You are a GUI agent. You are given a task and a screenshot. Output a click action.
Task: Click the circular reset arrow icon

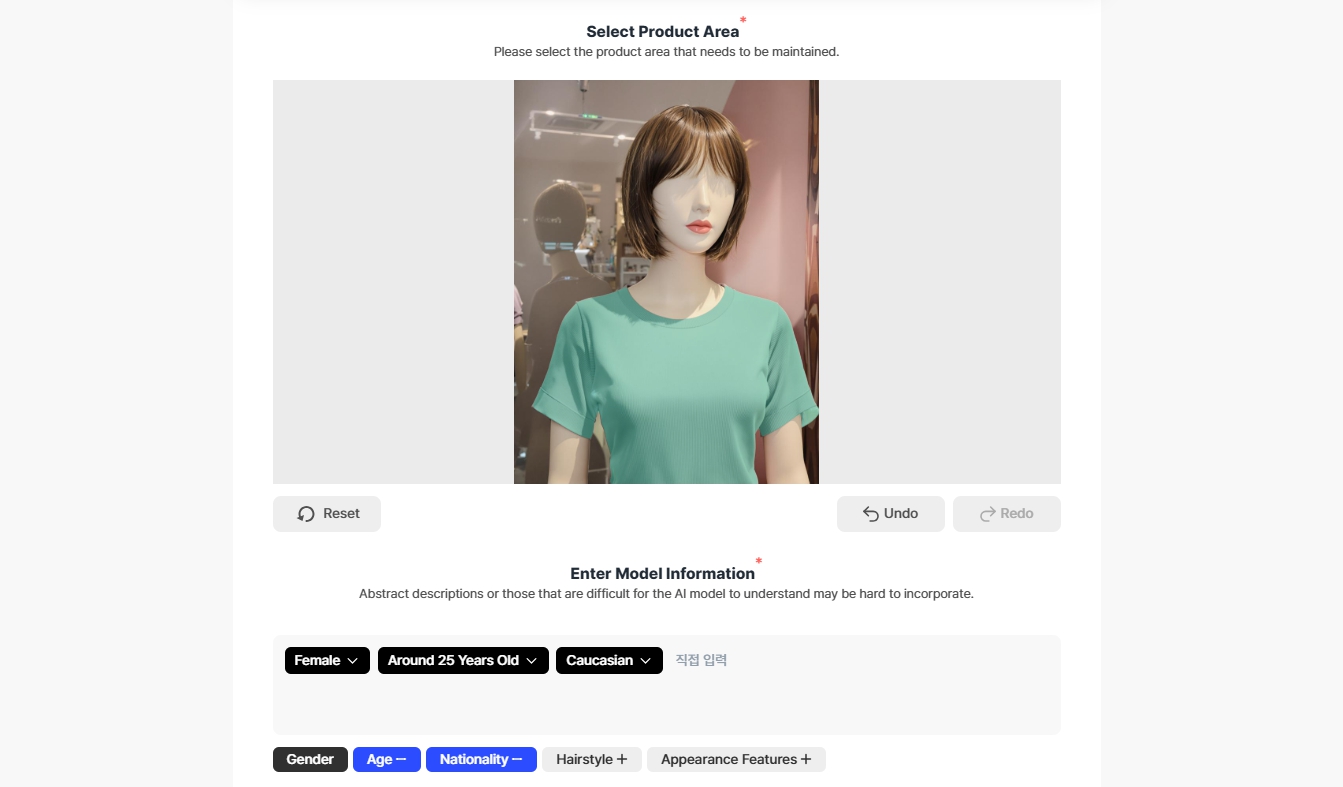(305, 513)
